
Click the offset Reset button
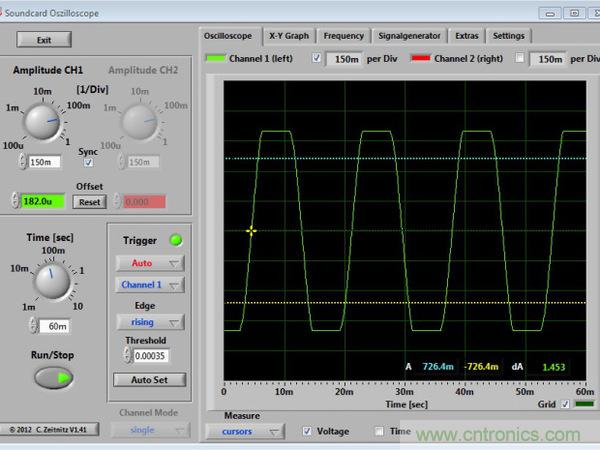88,201
